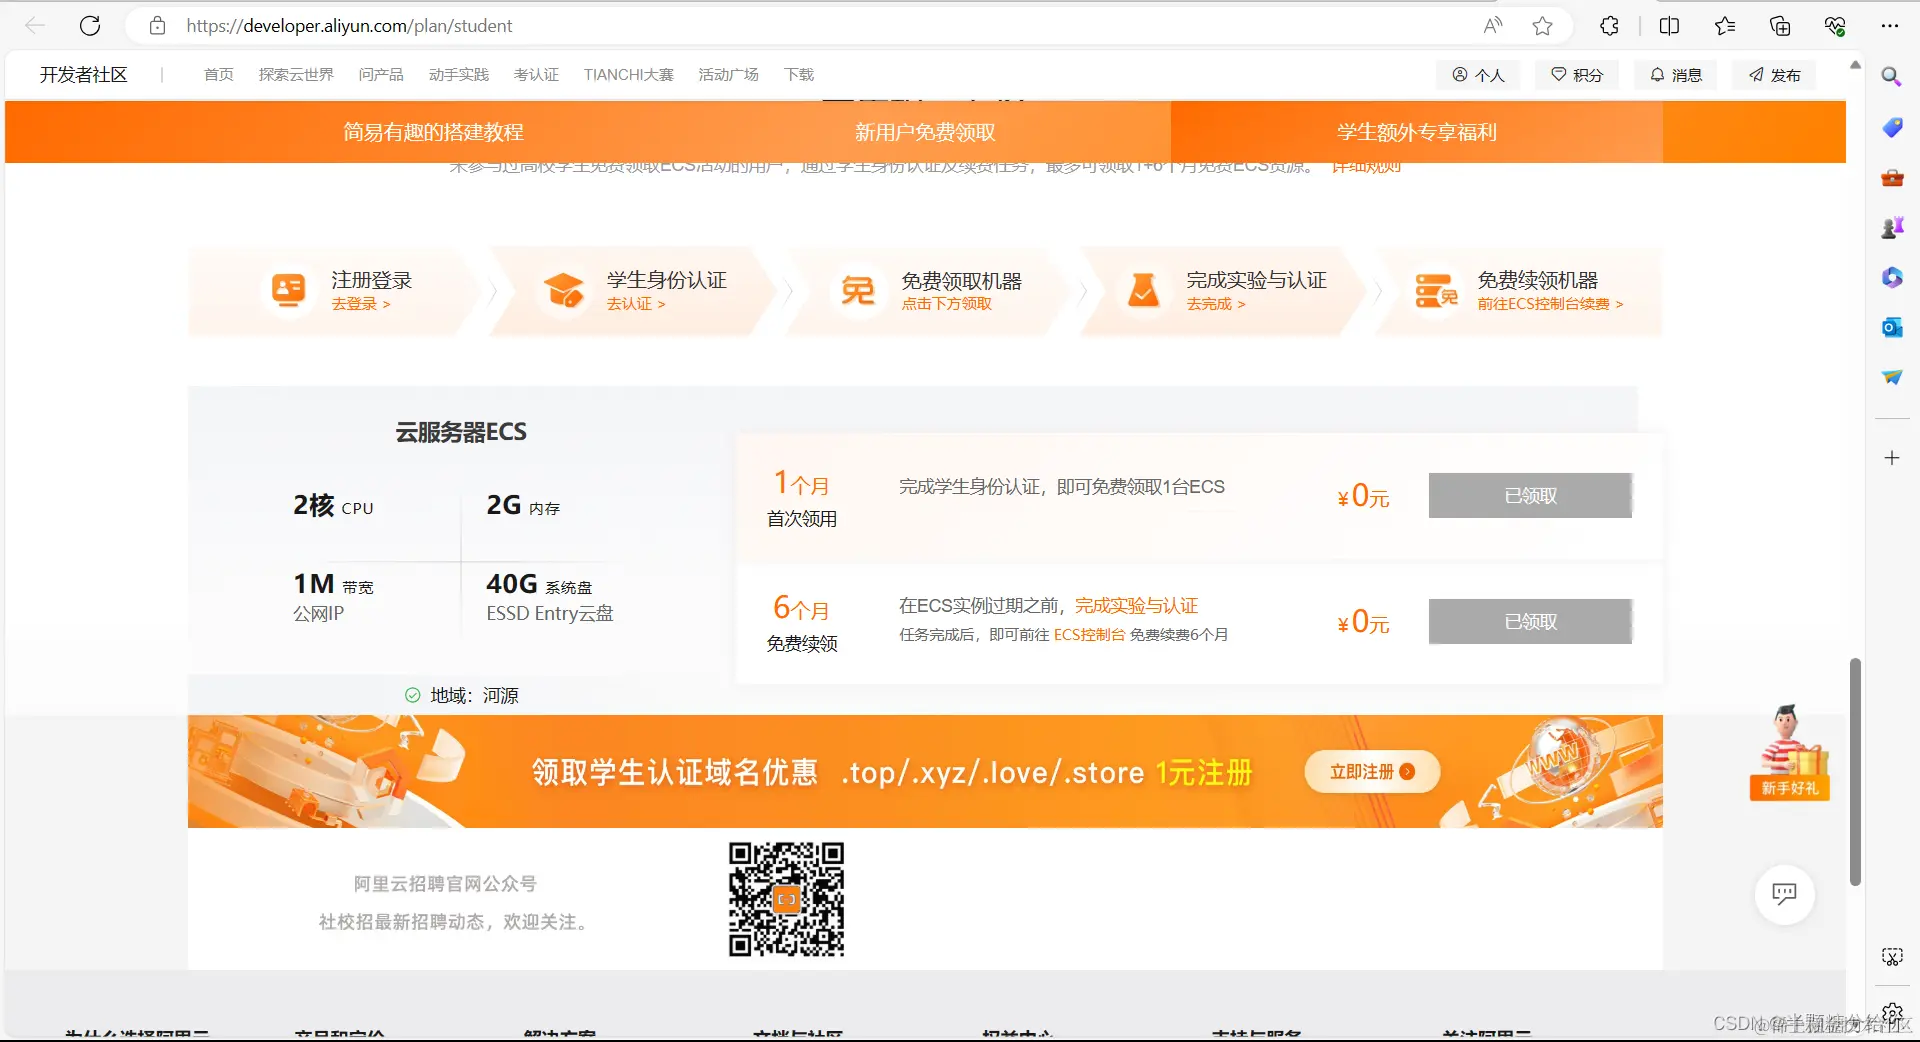Open Browser essentials heart icon
1920x1042 pixels.
click(1835, 26)
